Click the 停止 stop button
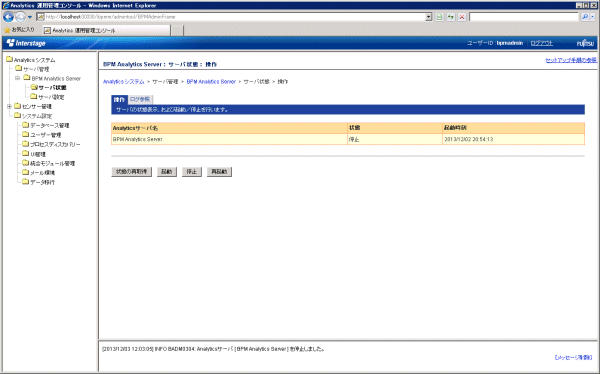 (192, 172)
